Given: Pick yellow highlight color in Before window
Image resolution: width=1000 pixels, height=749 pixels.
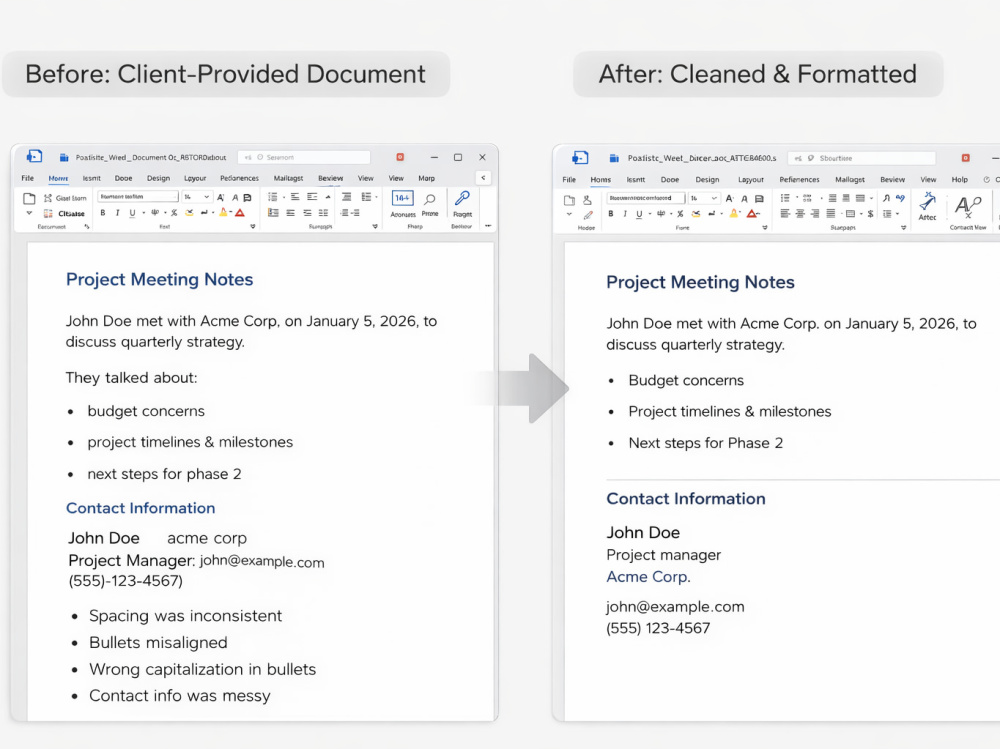Looking at the screenshot, I should click(223, 212).
